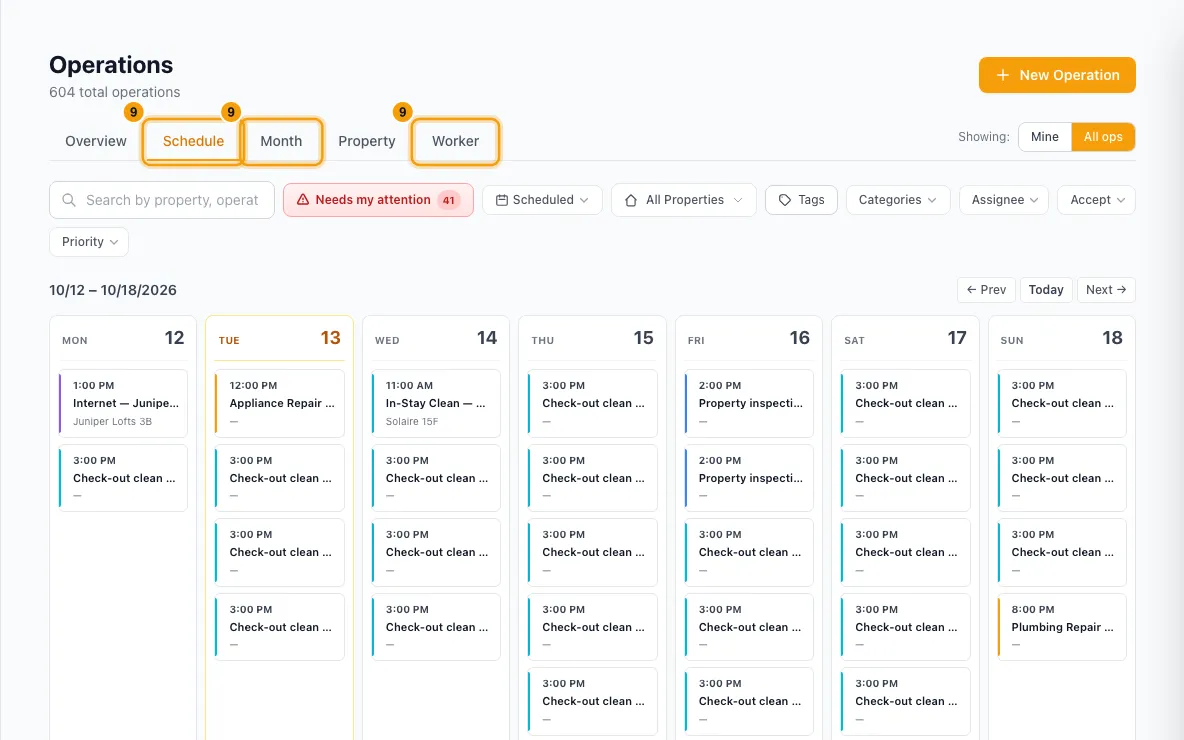Jump to Today

1046,289
